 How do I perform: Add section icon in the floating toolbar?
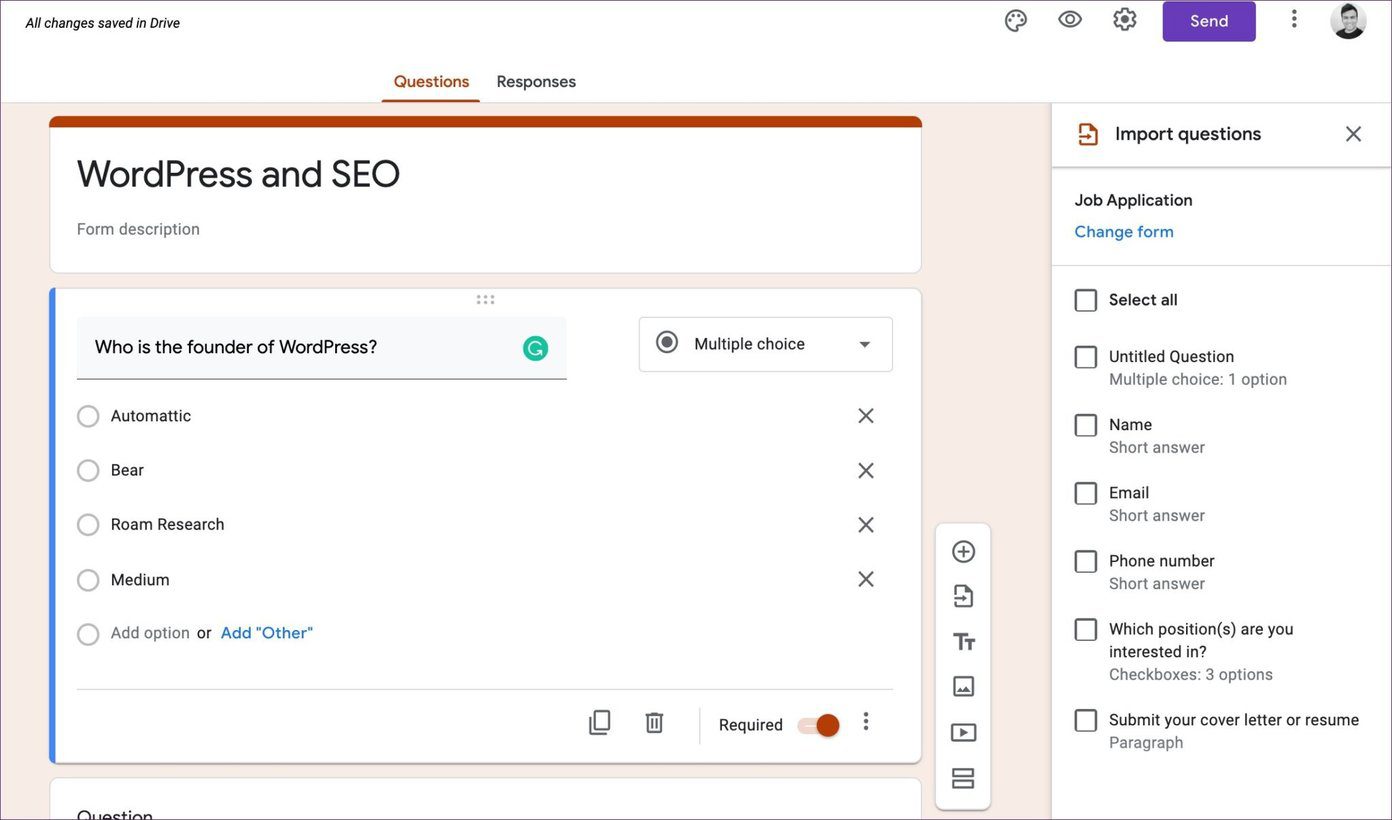tap(963, 778)
